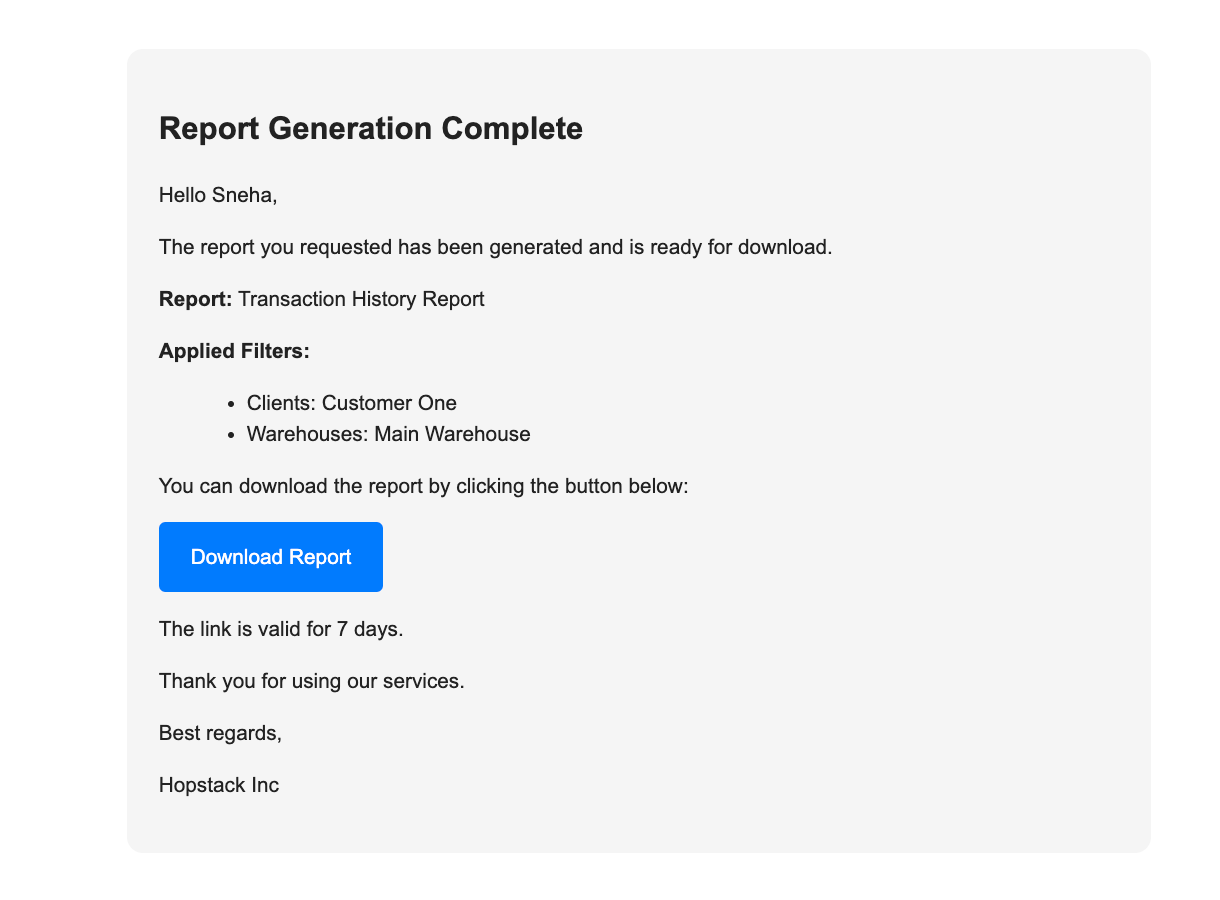Click "Thank you for using our services" line
The image size is (1220, 900).
(311, 681)
